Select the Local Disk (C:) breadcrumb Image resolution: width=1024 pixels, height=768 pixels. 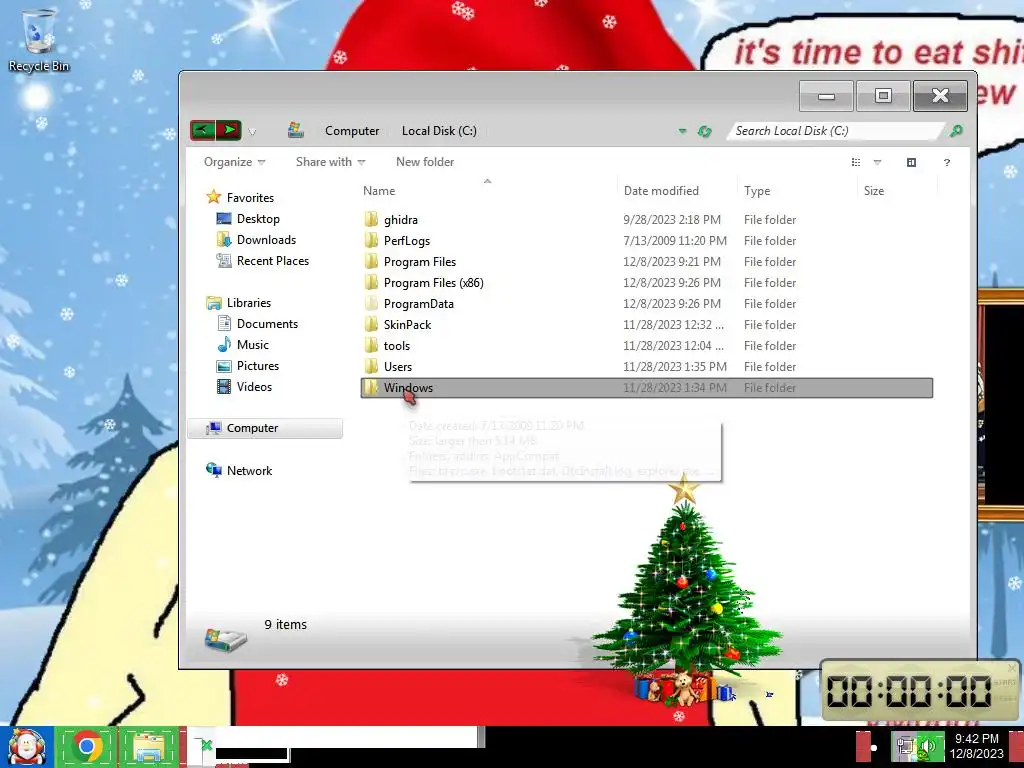[x=439, y=131]
